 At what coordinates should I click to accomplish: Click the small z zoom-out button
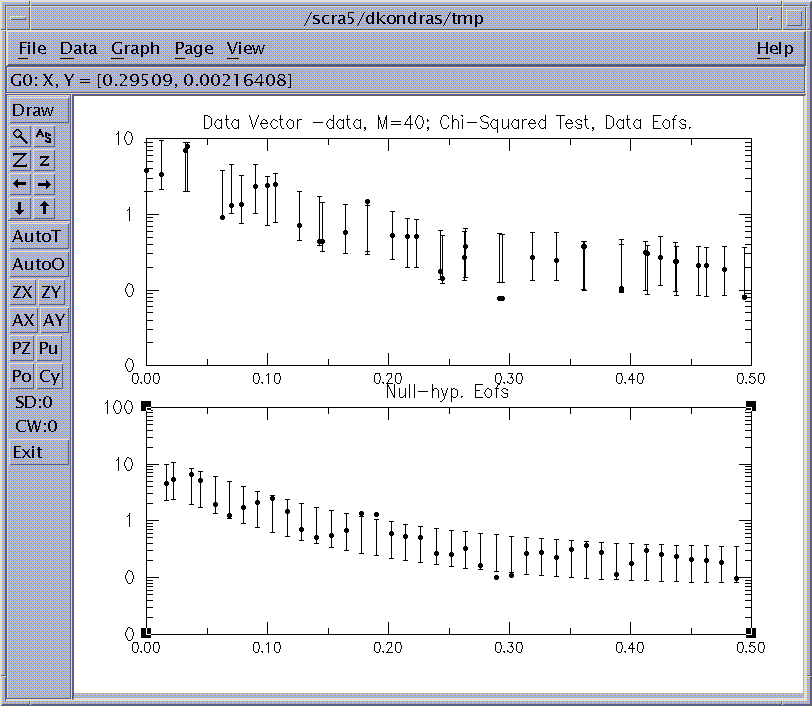pos(45,160)
